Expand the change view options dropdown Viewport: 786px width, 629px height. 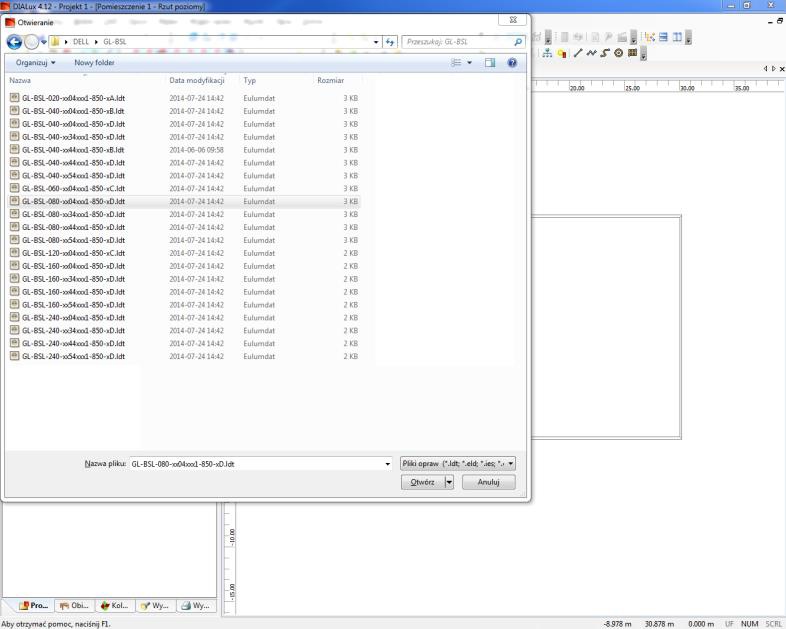point(469,62)
